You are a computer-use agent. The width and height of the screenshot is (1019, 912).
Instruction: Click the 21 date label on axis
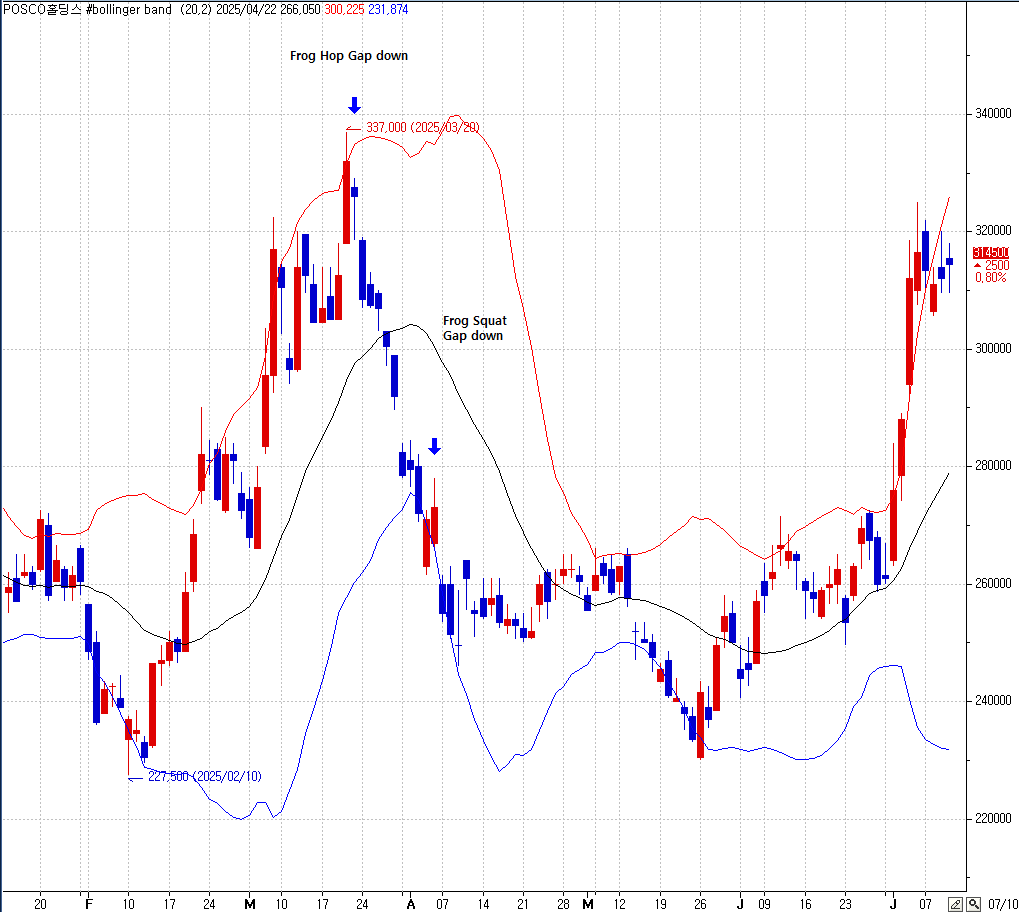(523, 904)
